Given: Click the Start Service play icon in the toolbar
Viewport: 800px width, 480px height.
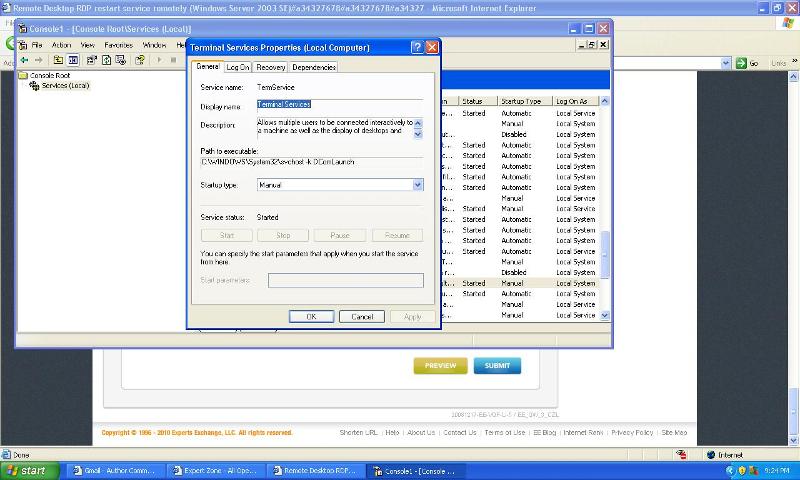Looking at the screenshot, I should 159,60.
